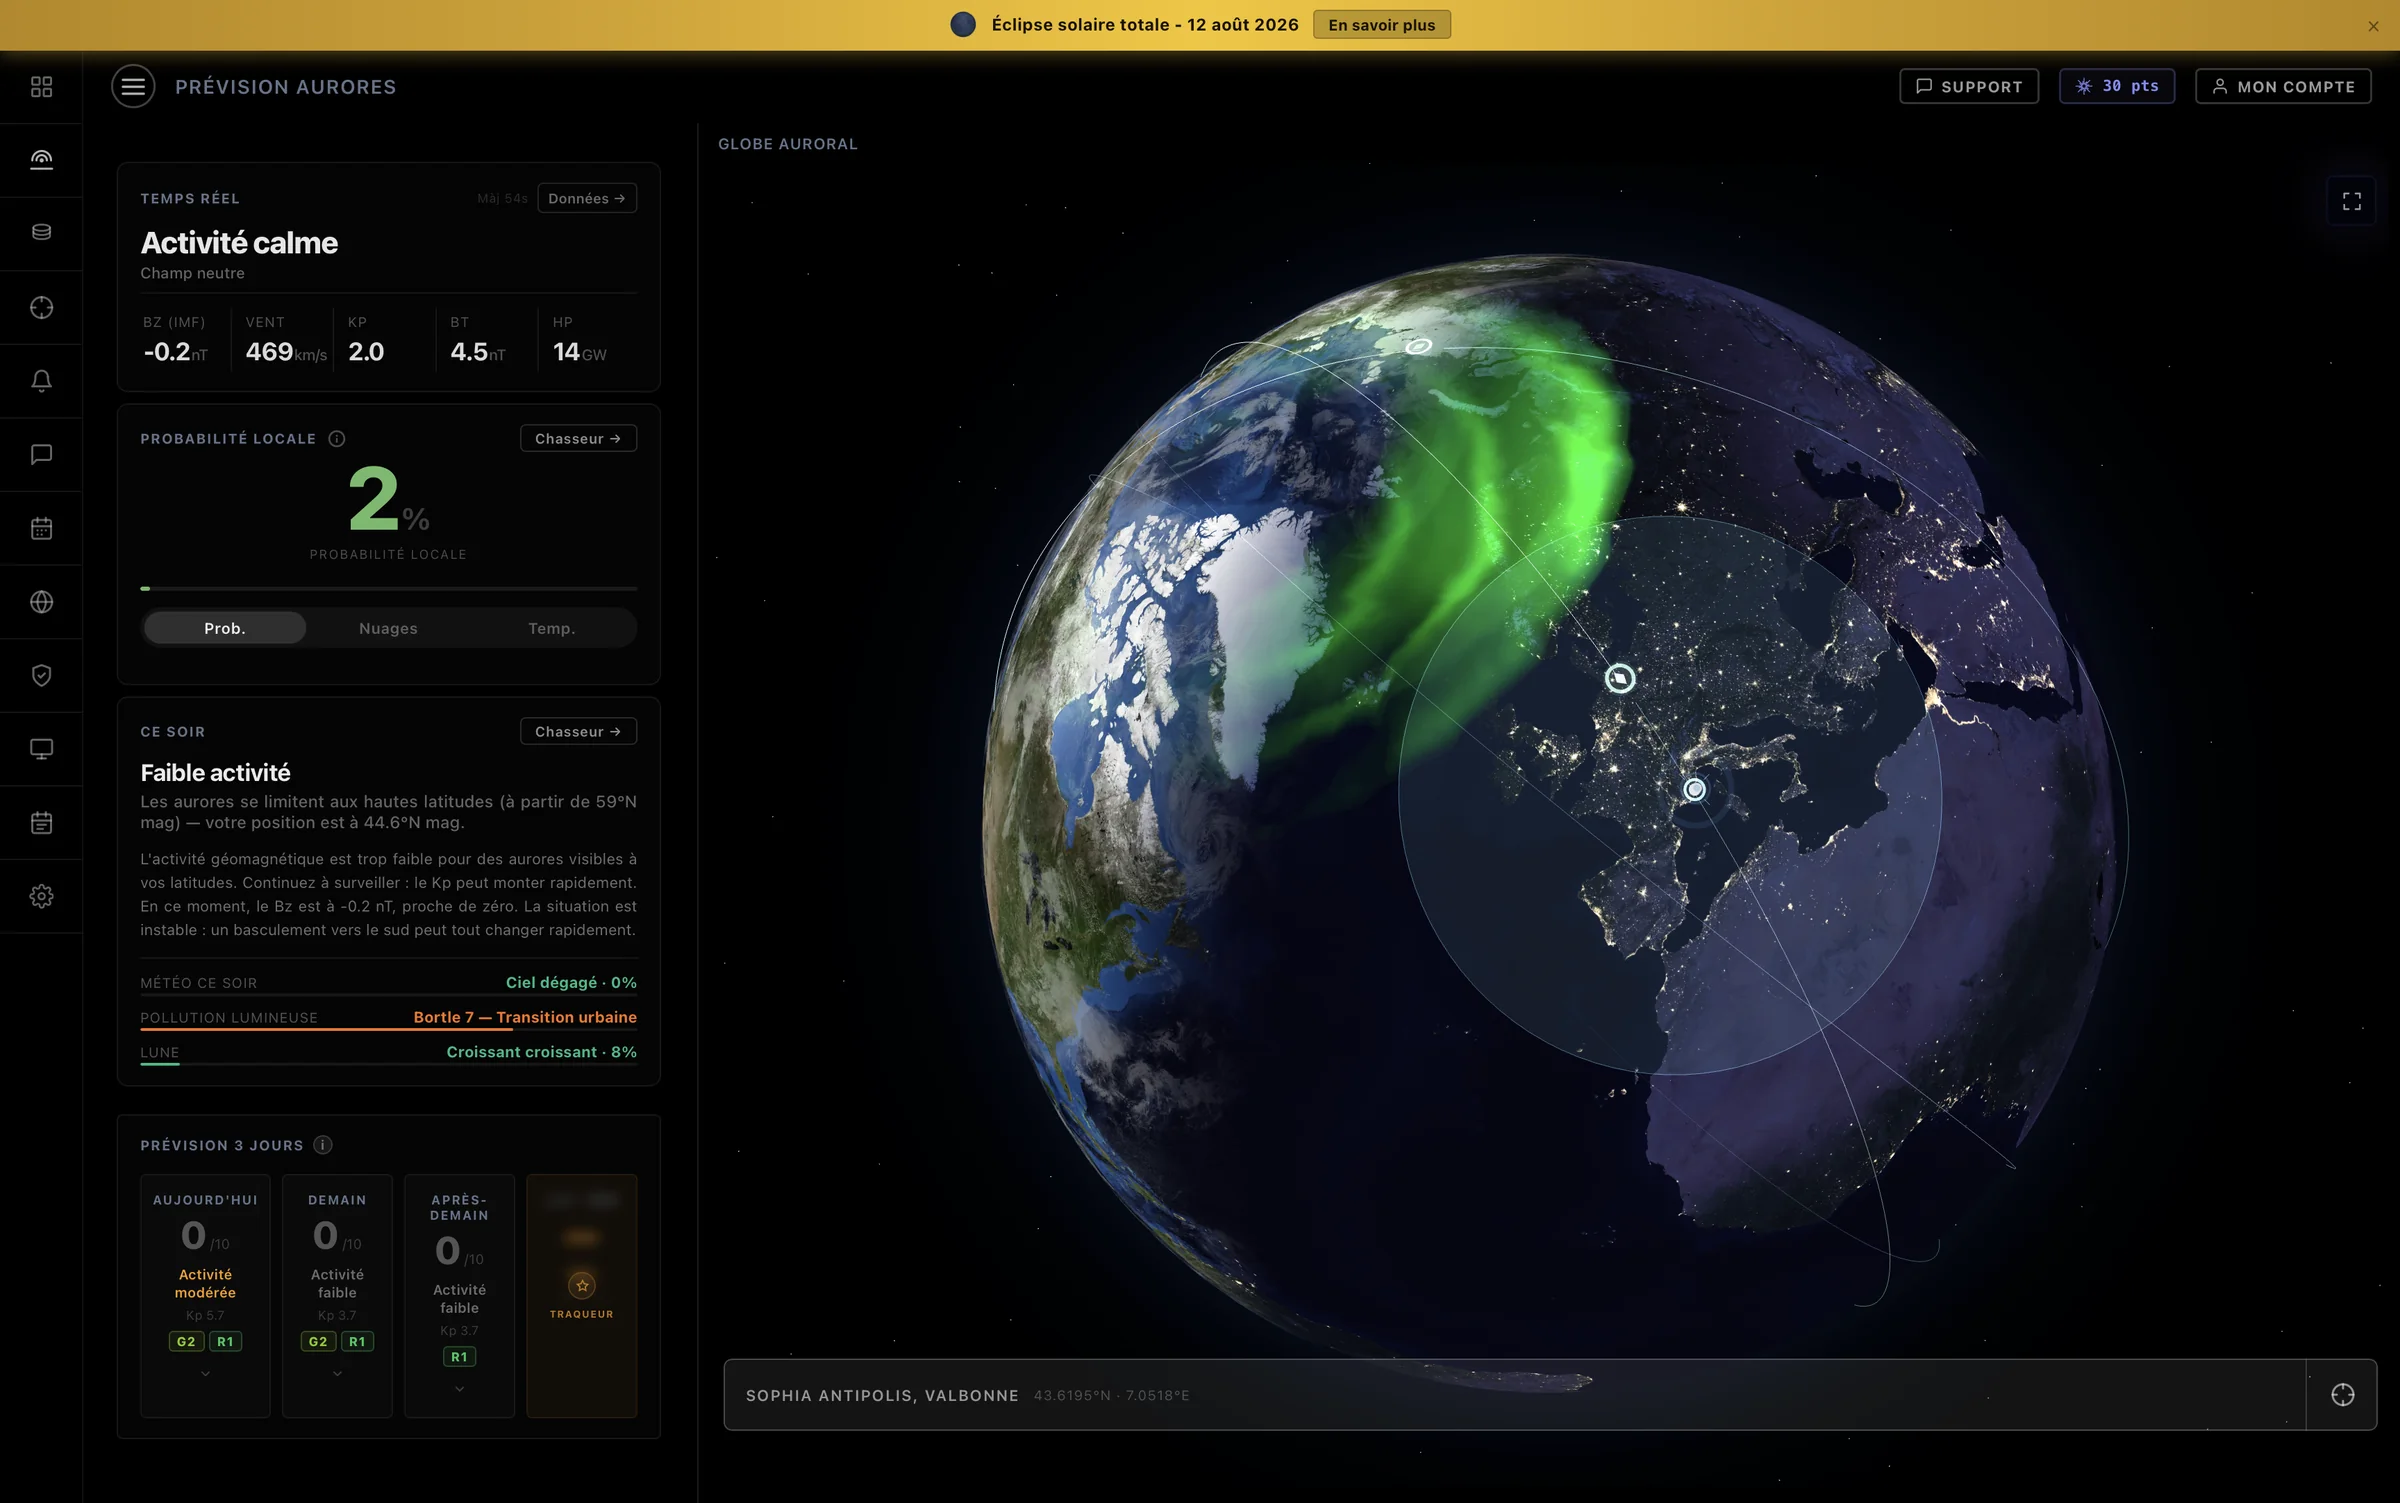The height and width of the screenshot is (1503, 2400).
Task: Open the dashboard grid icon in the sidebar
Action: [x=41, y=87]
